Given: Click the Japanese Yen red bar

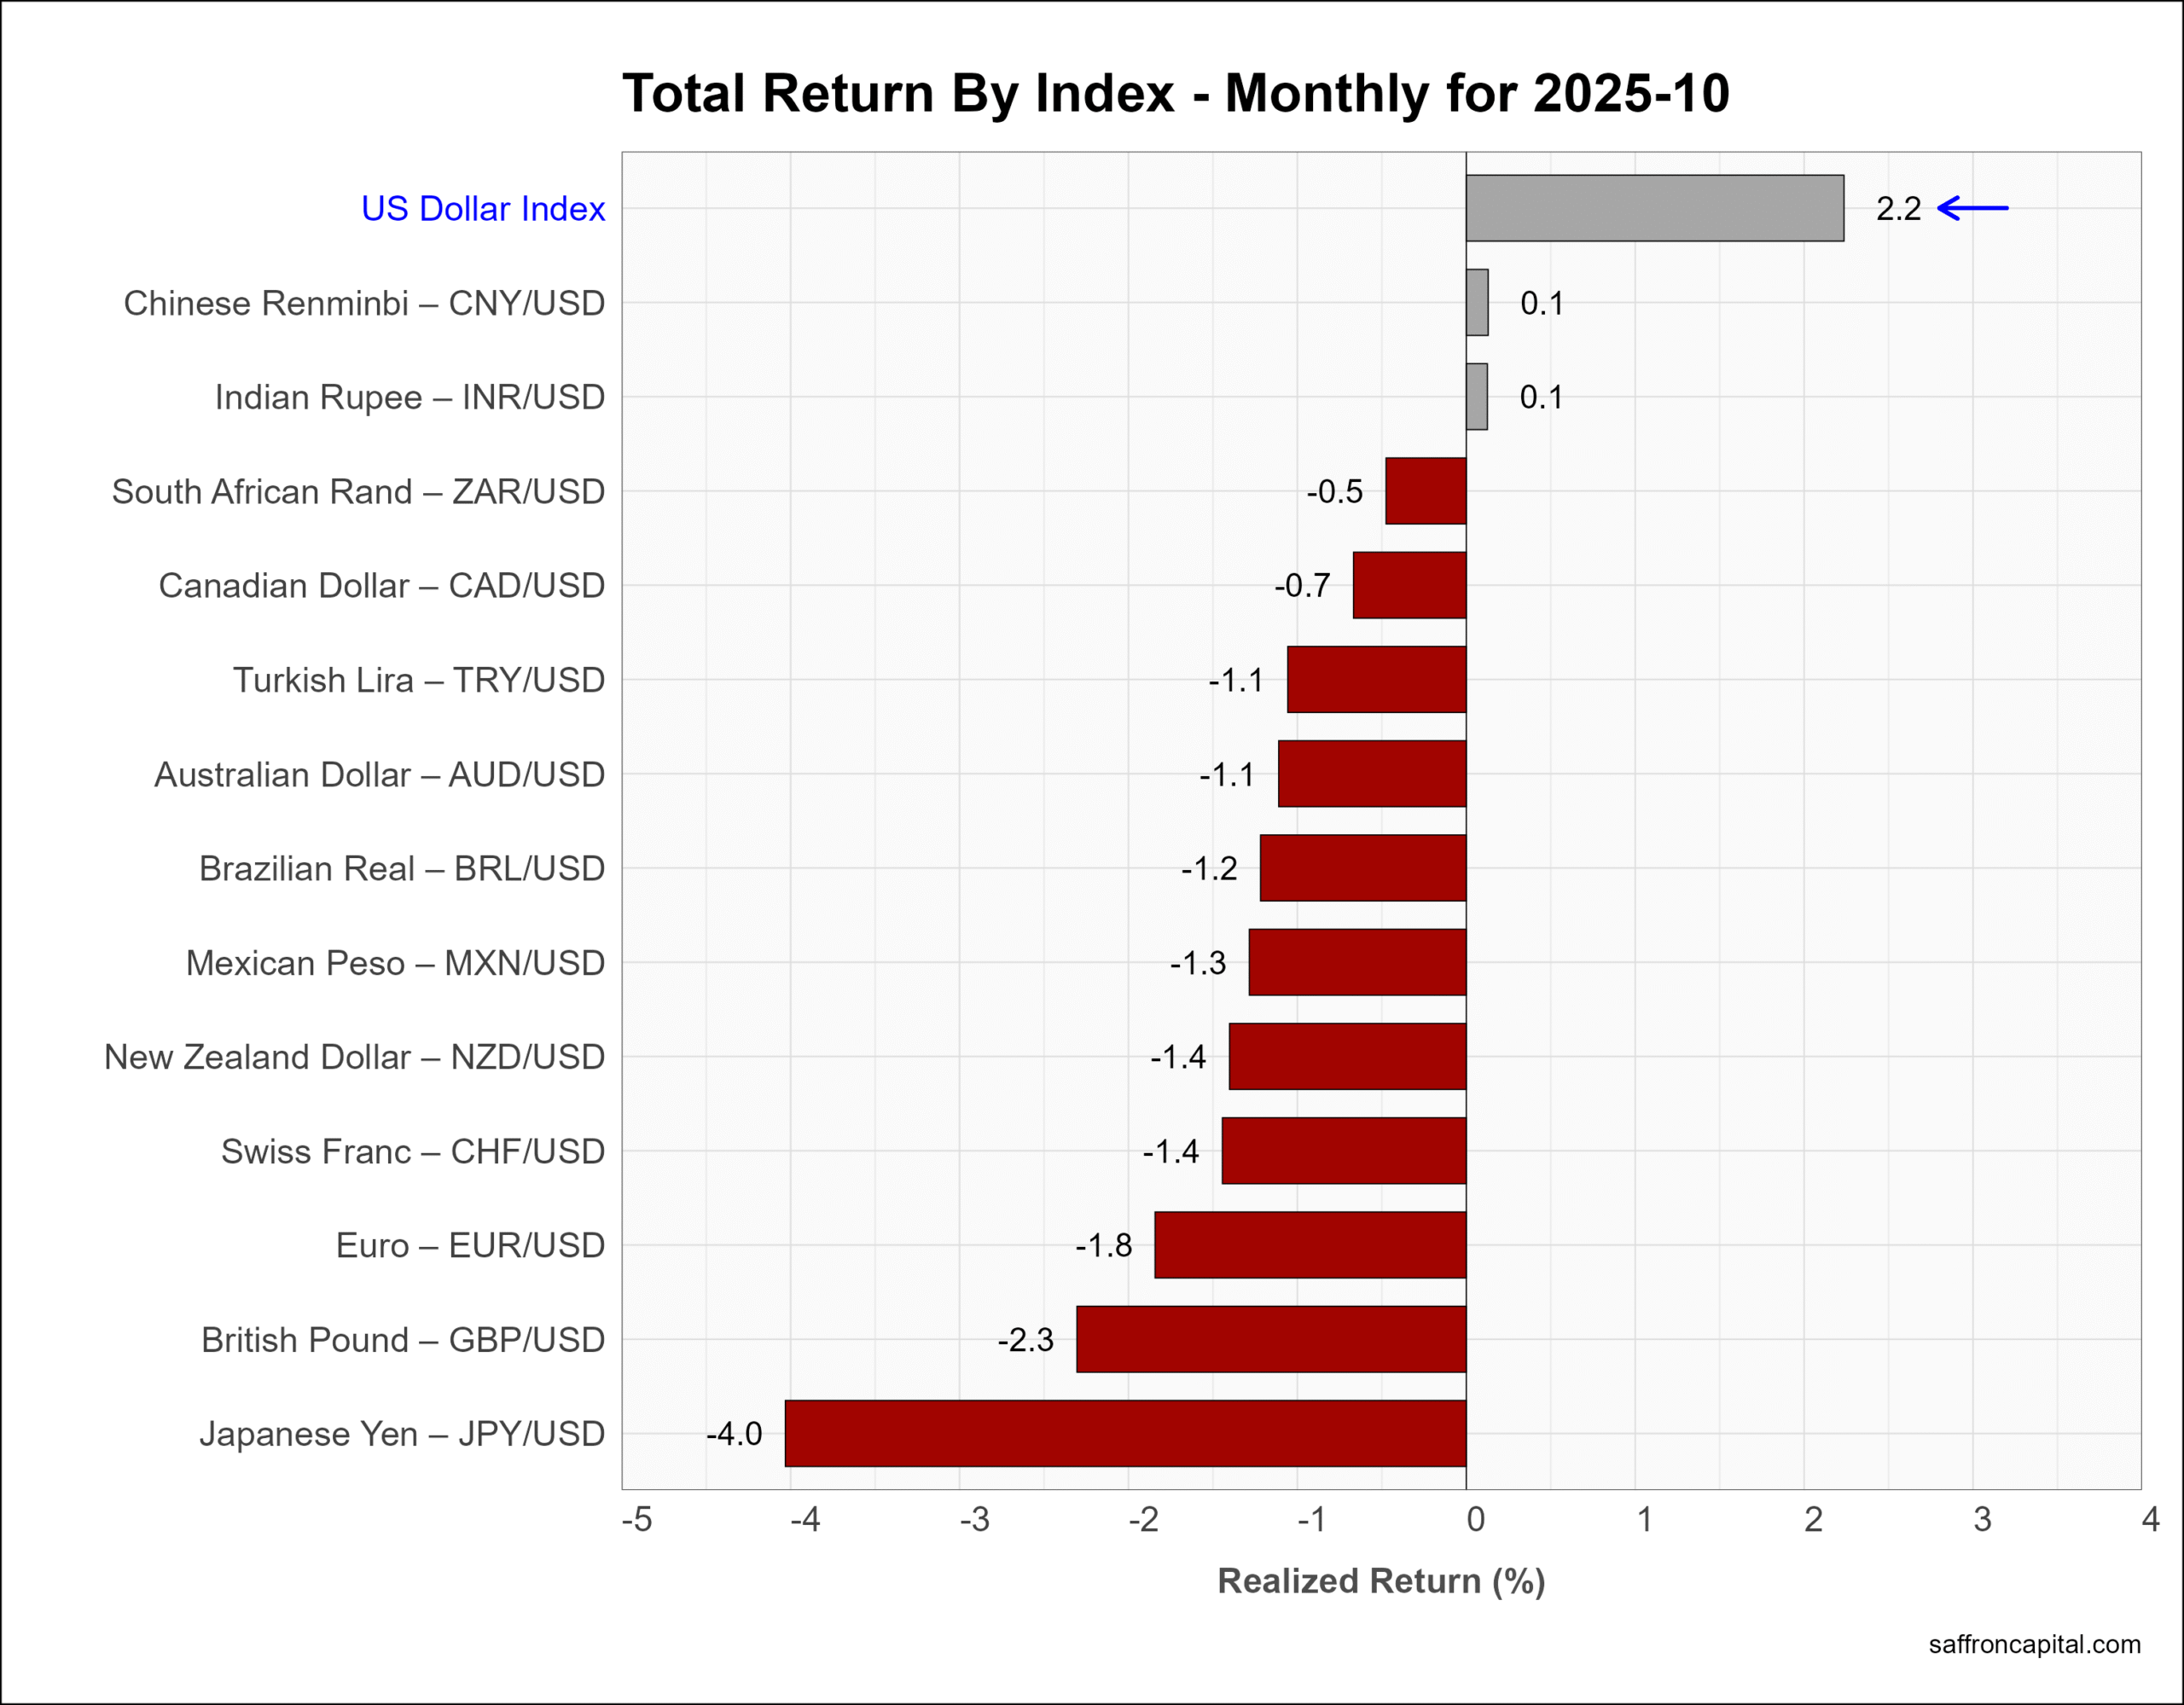Looking at the screenshot, I should [1125, 1433].
